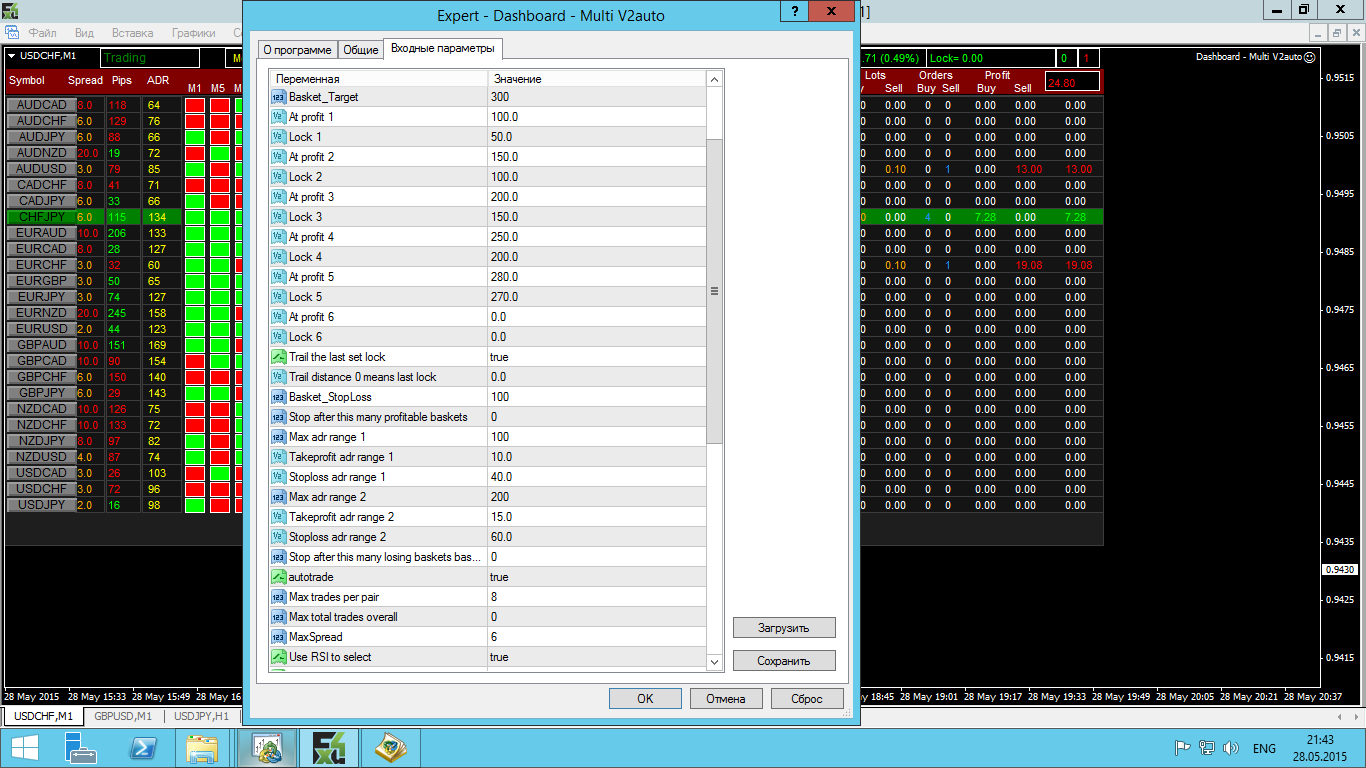Switch to the О программе tab

pos(297,50)
